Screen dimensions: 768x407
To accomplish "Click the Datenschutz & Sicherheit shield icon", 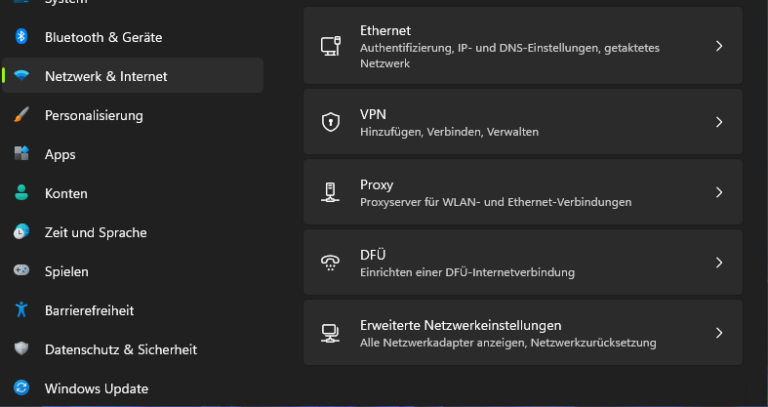I will pos(21,349).
